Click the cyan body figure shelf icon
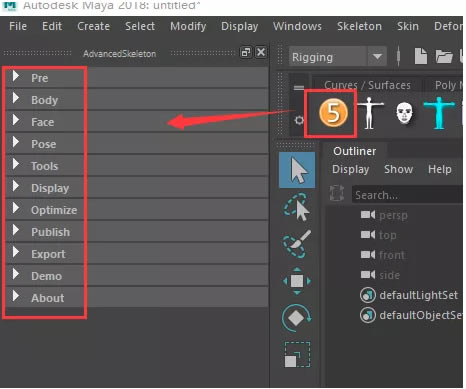 (x=439, y=113)
